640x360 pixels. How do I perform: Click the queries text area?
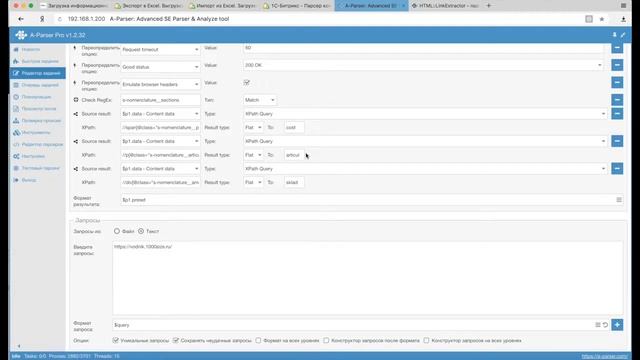[368, 278]
